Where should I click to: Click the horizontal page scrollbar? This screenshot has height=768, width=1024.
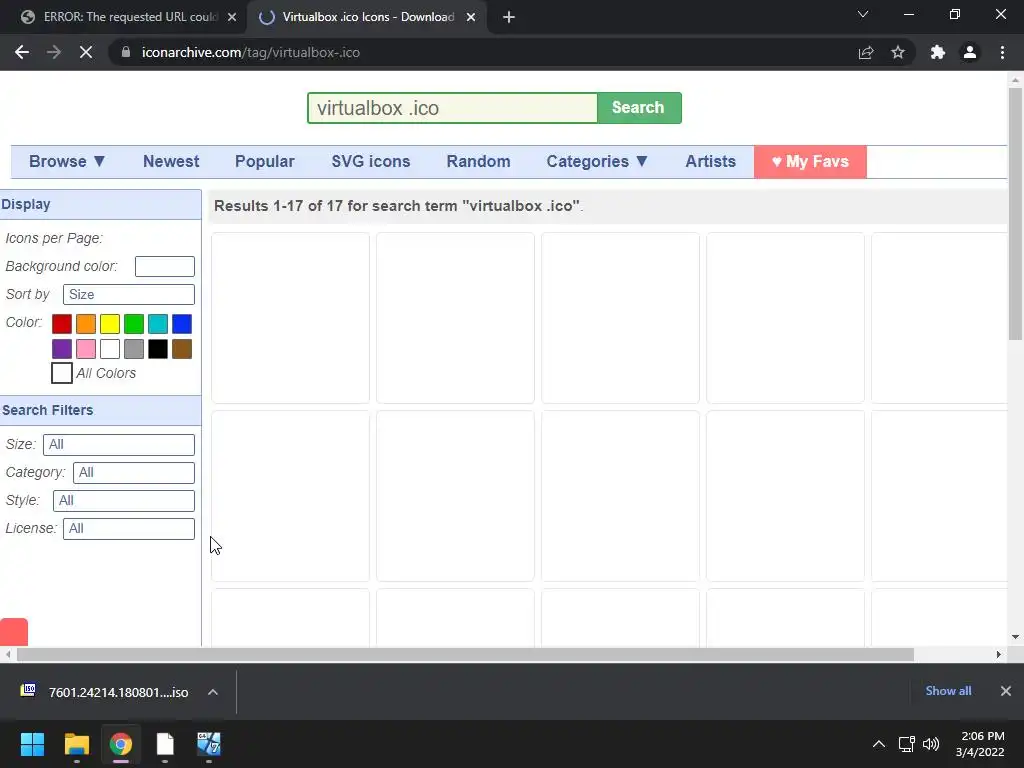point(465,654)
